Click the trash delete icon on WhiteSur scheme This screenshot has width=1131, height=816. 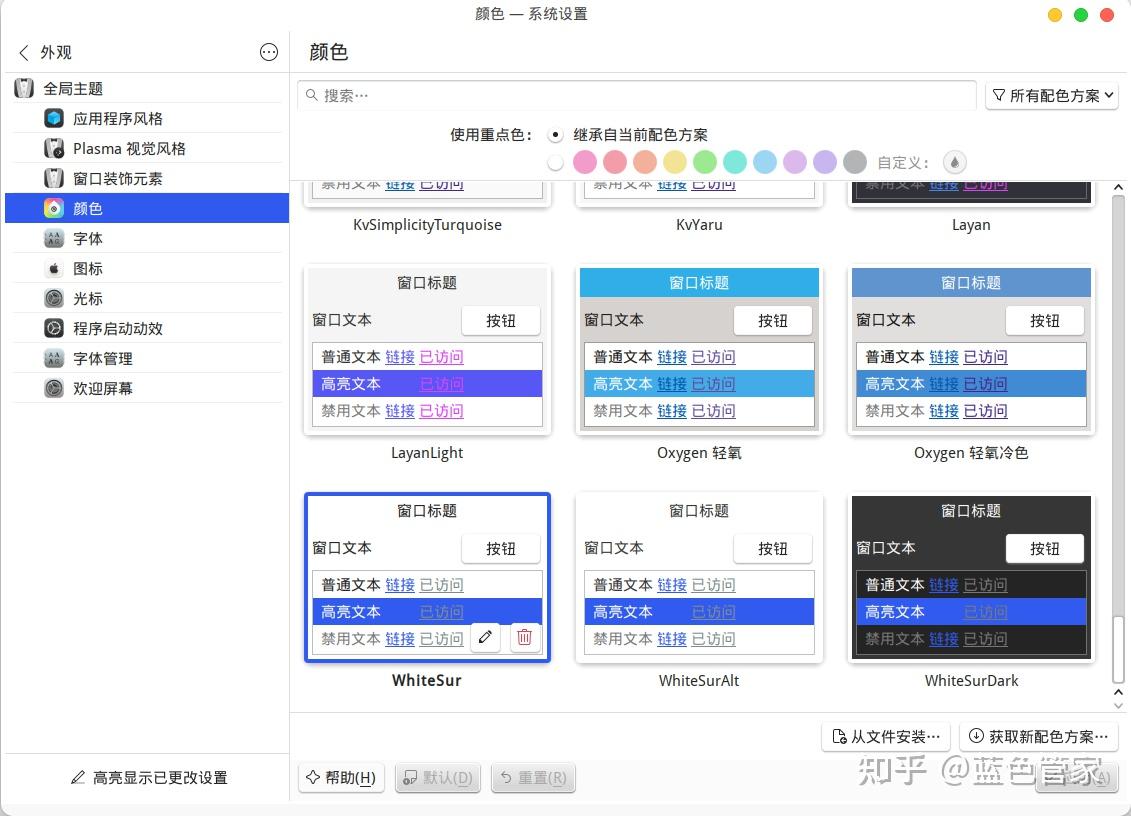524,637
